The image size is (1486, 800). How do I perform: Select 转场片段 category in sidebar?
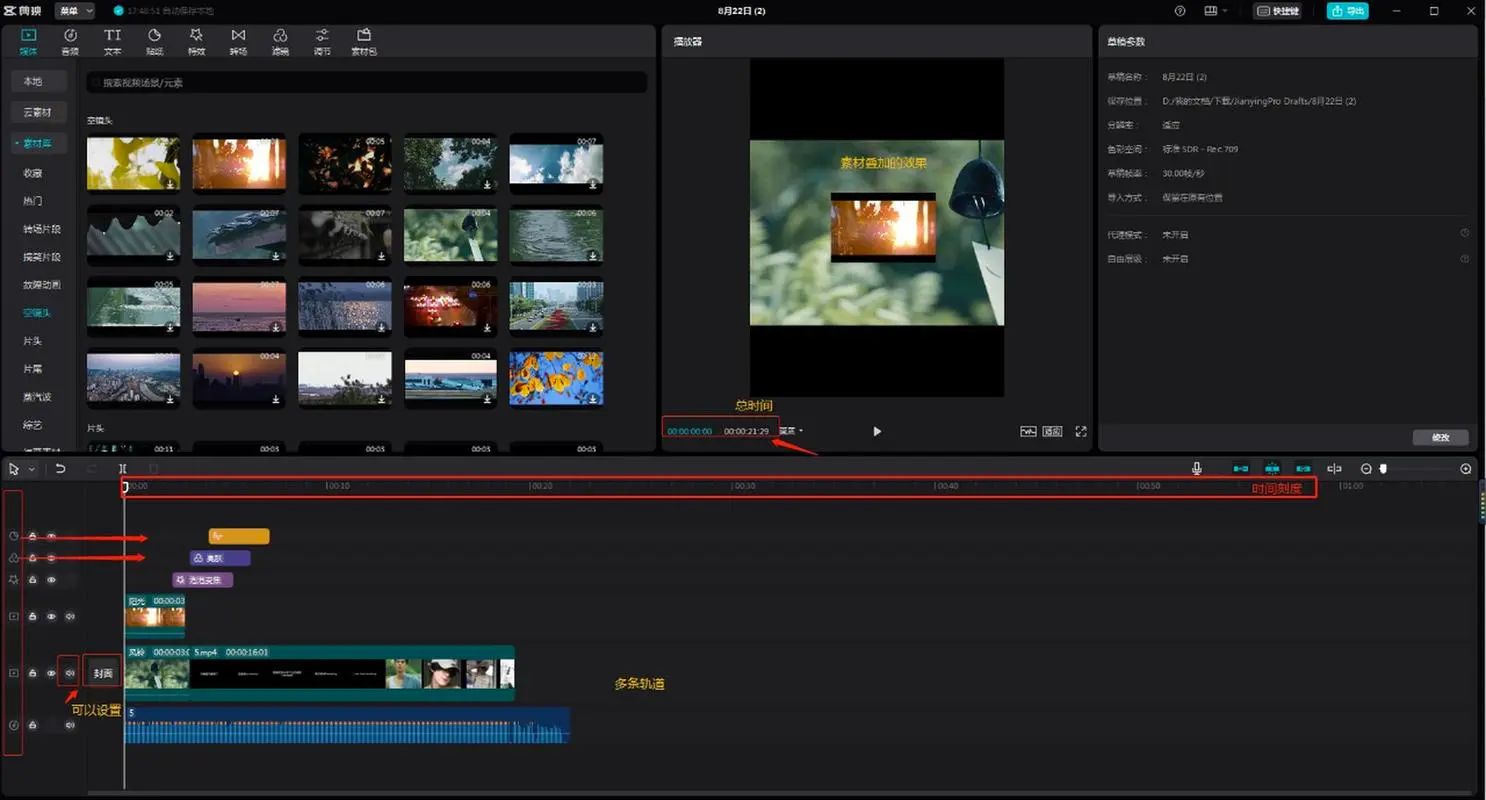point(42,228)
